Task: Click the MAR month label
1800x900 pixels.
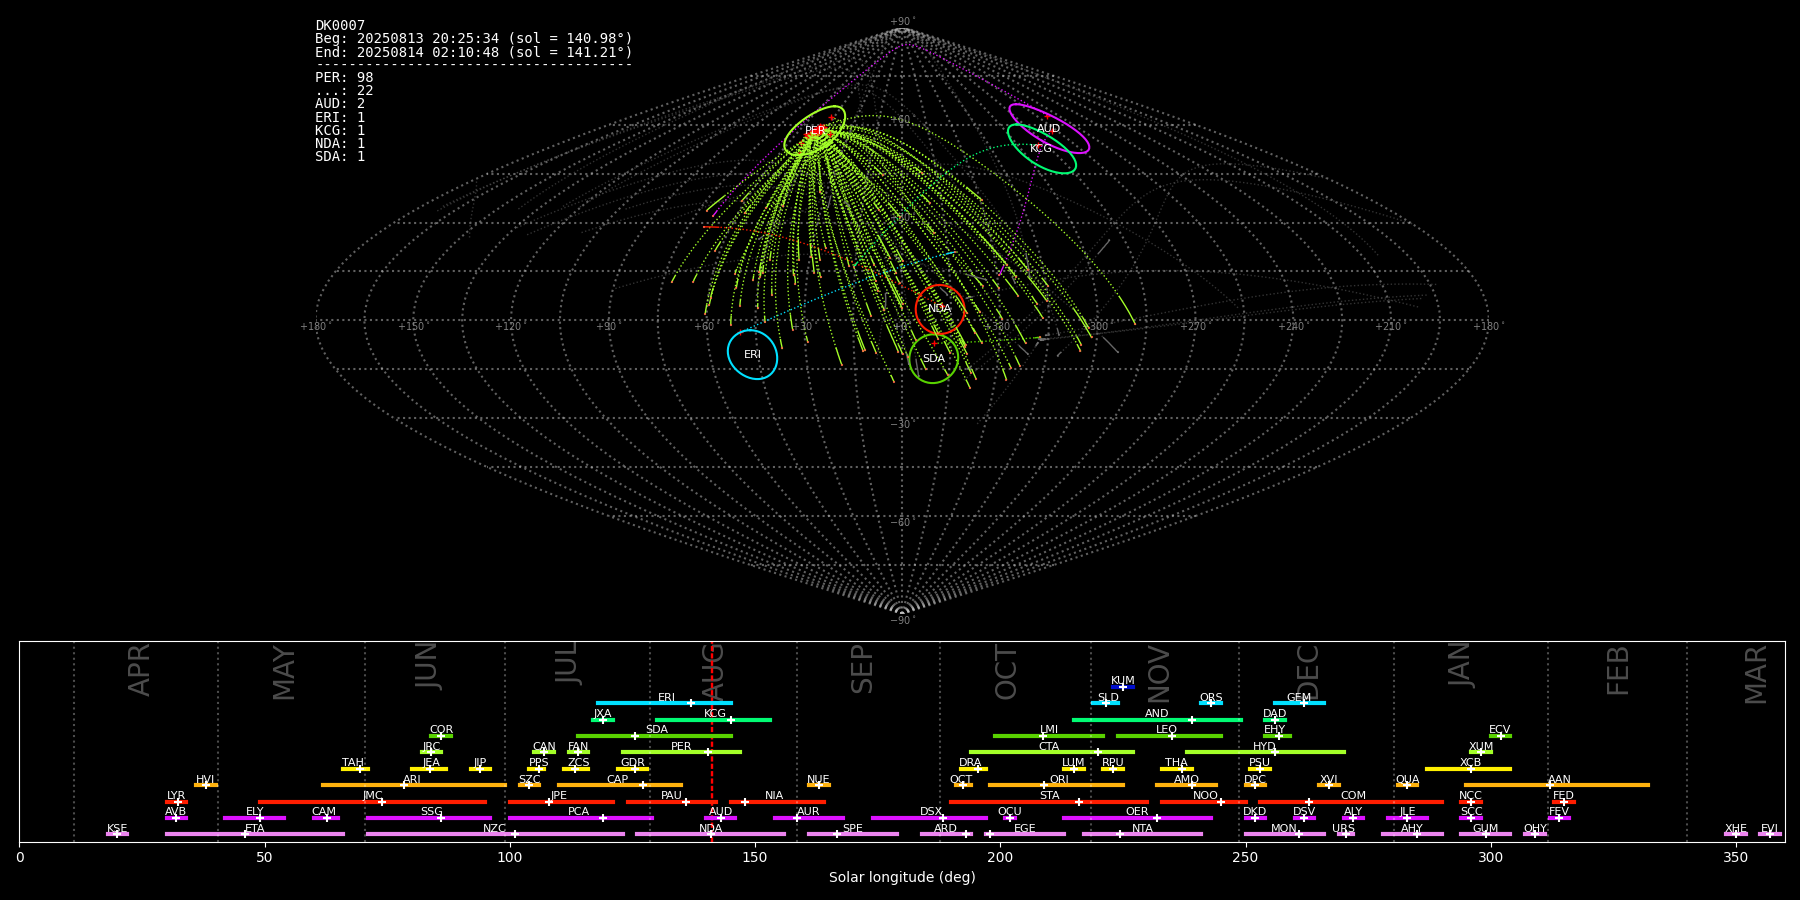Action: click(x=1756, y=674)
